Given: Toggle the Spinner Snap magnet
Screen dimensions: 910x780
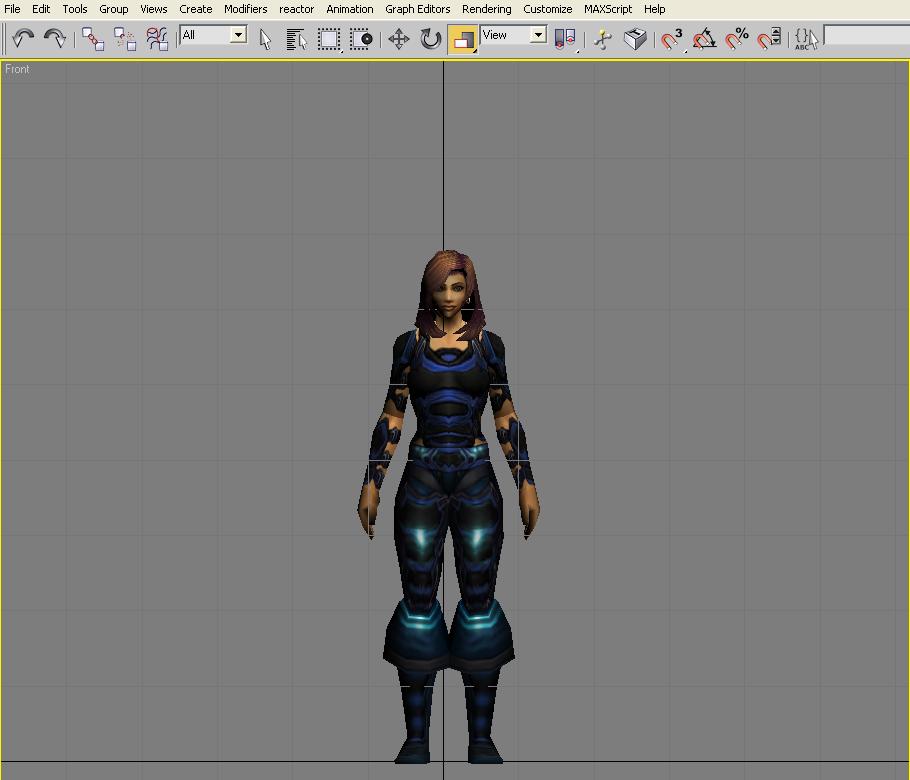Looking at the screenshot, I should (769, 39).
